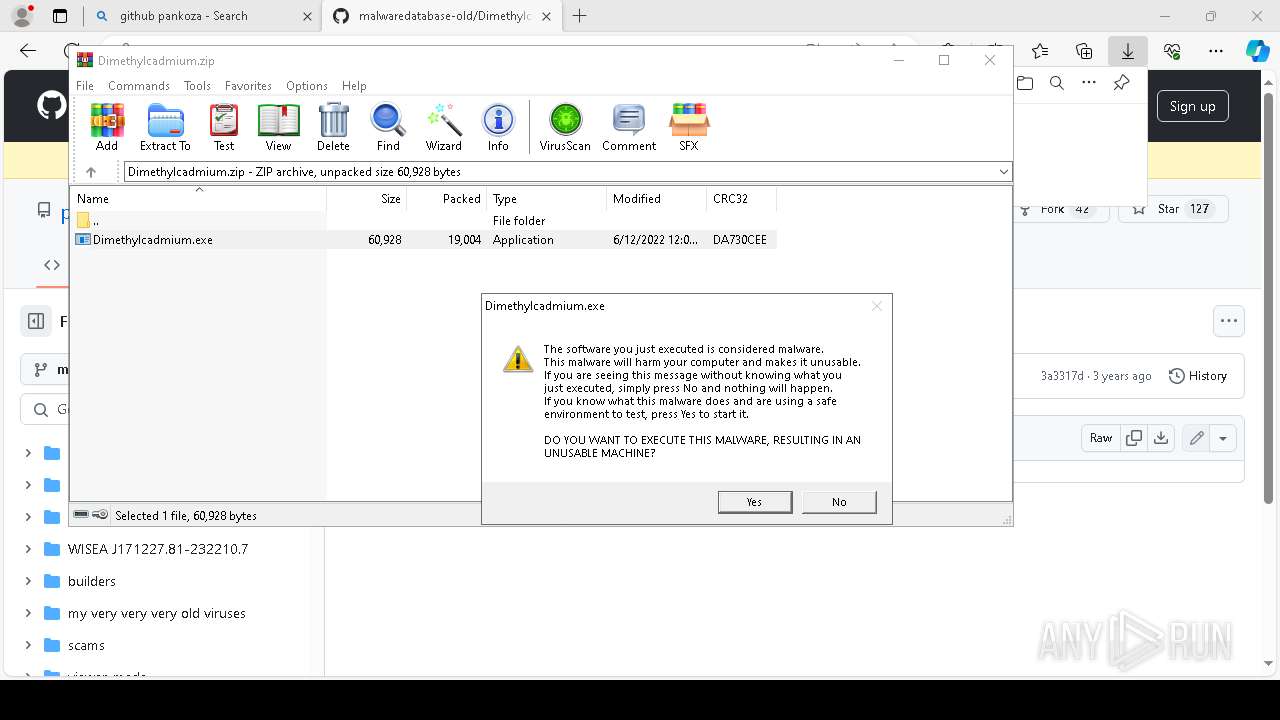Open edit options dropdown arrow
This screenshot has height=720, width=1280.
click(x=1223, y=438)
